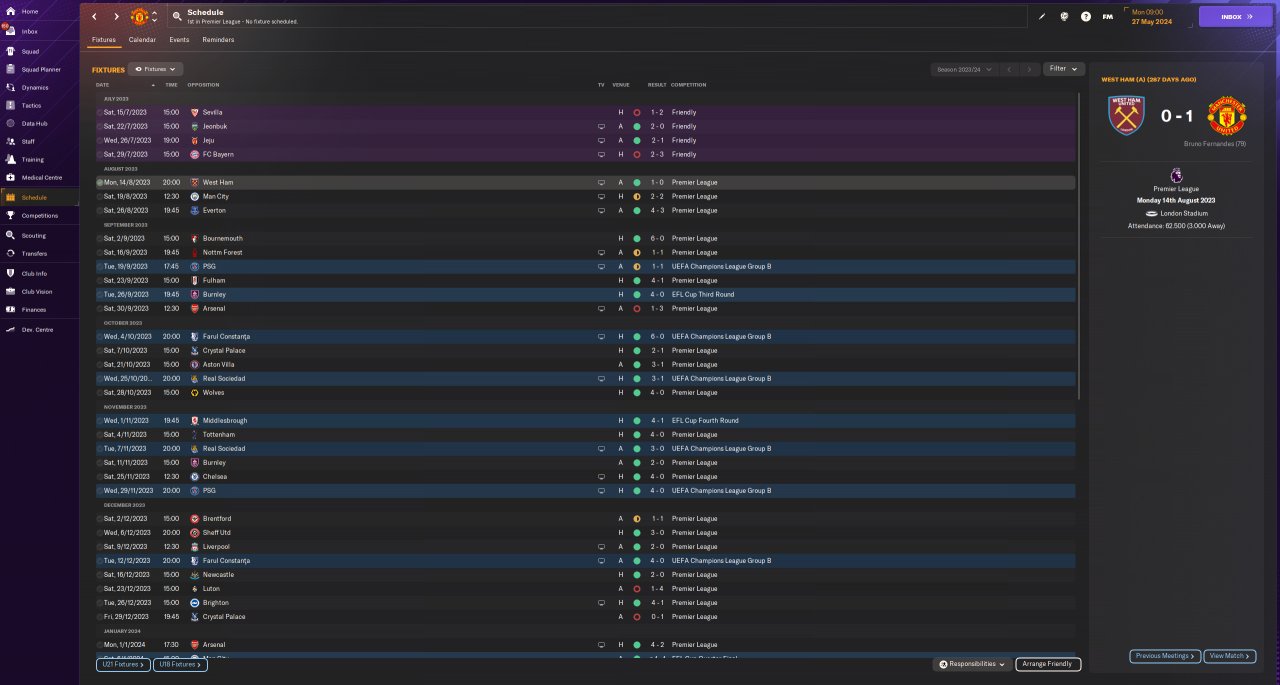Switch to the Calendar tab
The width and height of the screenshot is (1280, 685).
pos(142,40)
